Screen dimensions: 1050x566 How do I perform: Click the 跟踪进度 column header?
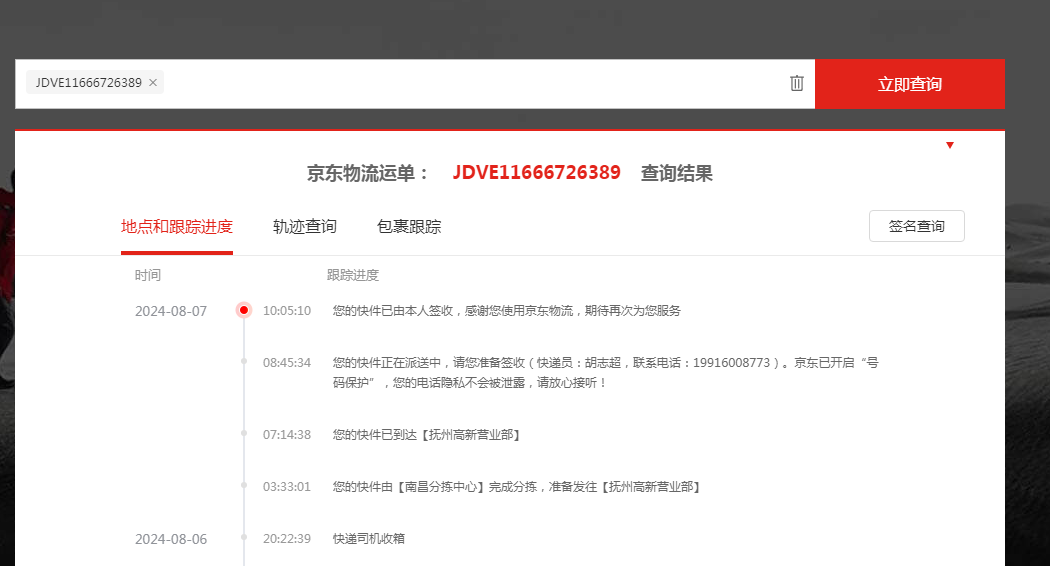click(353, 275)
